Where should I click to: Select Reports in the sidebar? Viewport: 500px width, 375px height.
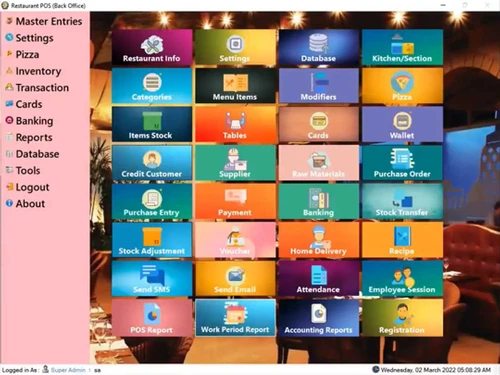29,137
